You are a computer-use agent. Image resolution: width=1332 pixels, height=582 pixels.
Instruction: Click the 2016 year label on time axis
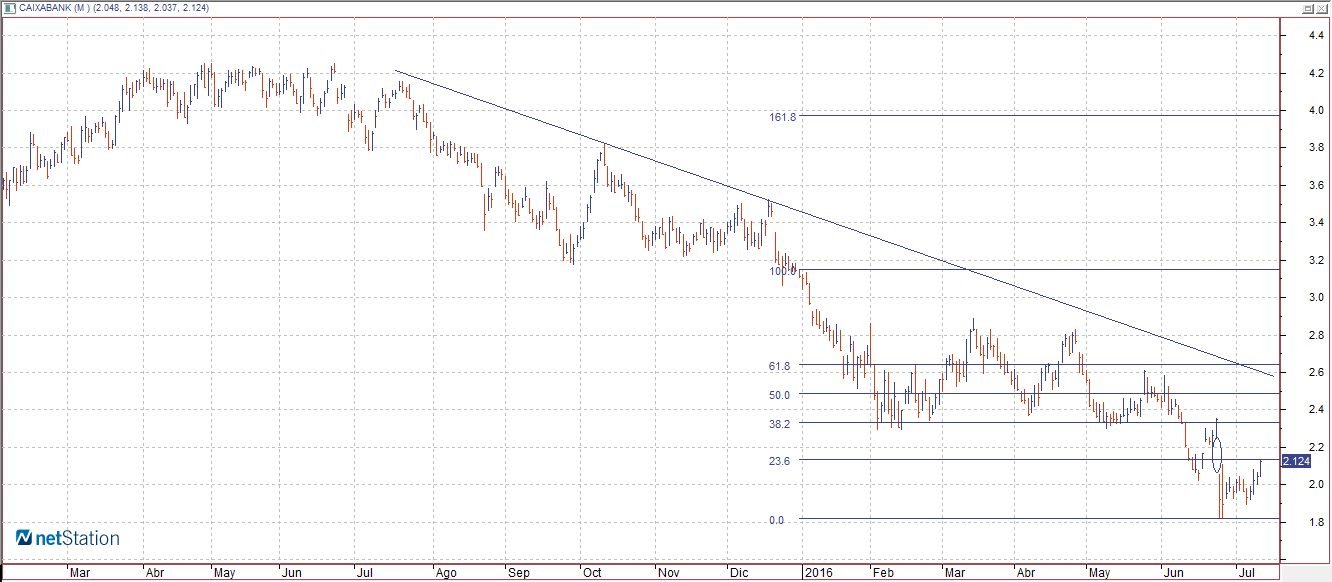(x=819, y=574)
